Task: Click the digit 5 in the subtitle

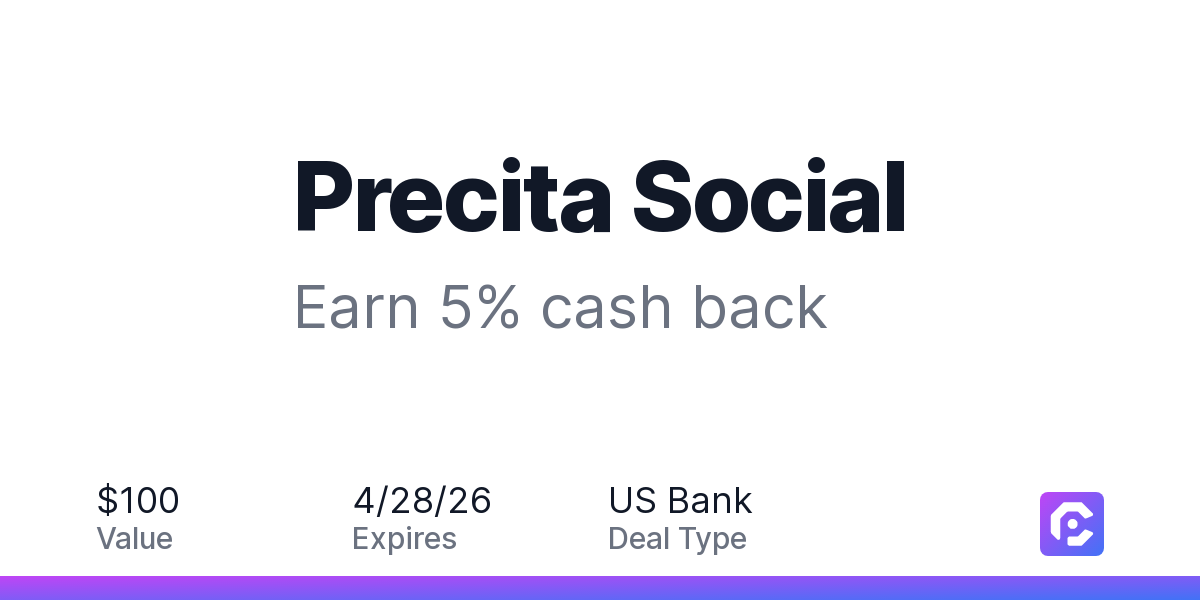Action: tap(455, 307)
